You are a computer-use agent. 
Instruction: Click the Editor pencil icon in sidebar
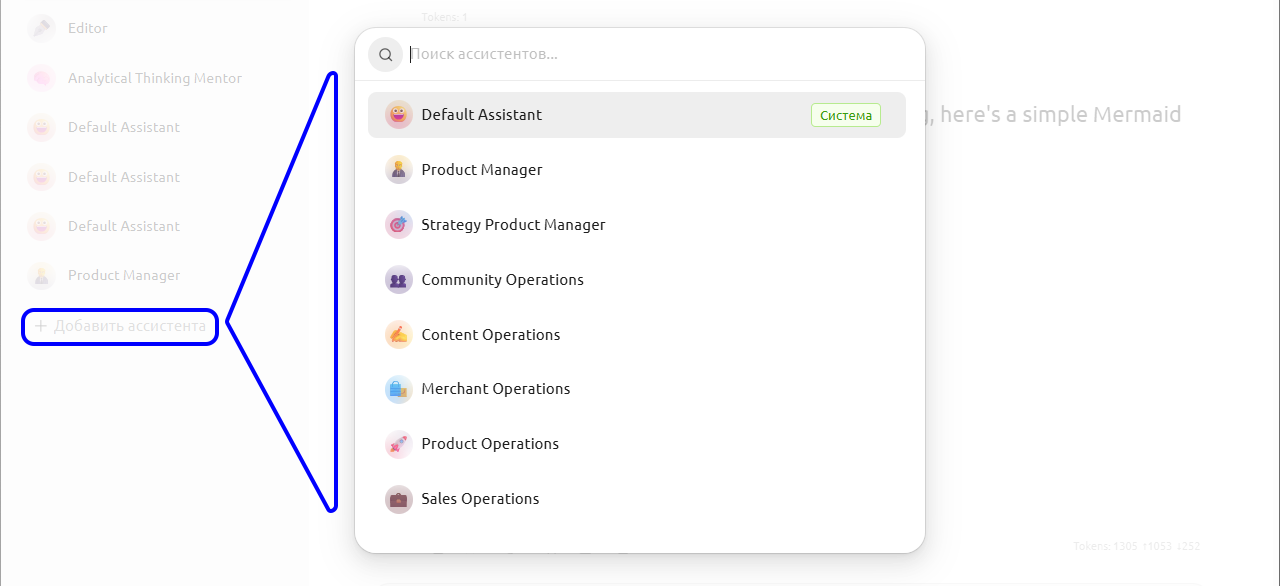click(41, 28)
